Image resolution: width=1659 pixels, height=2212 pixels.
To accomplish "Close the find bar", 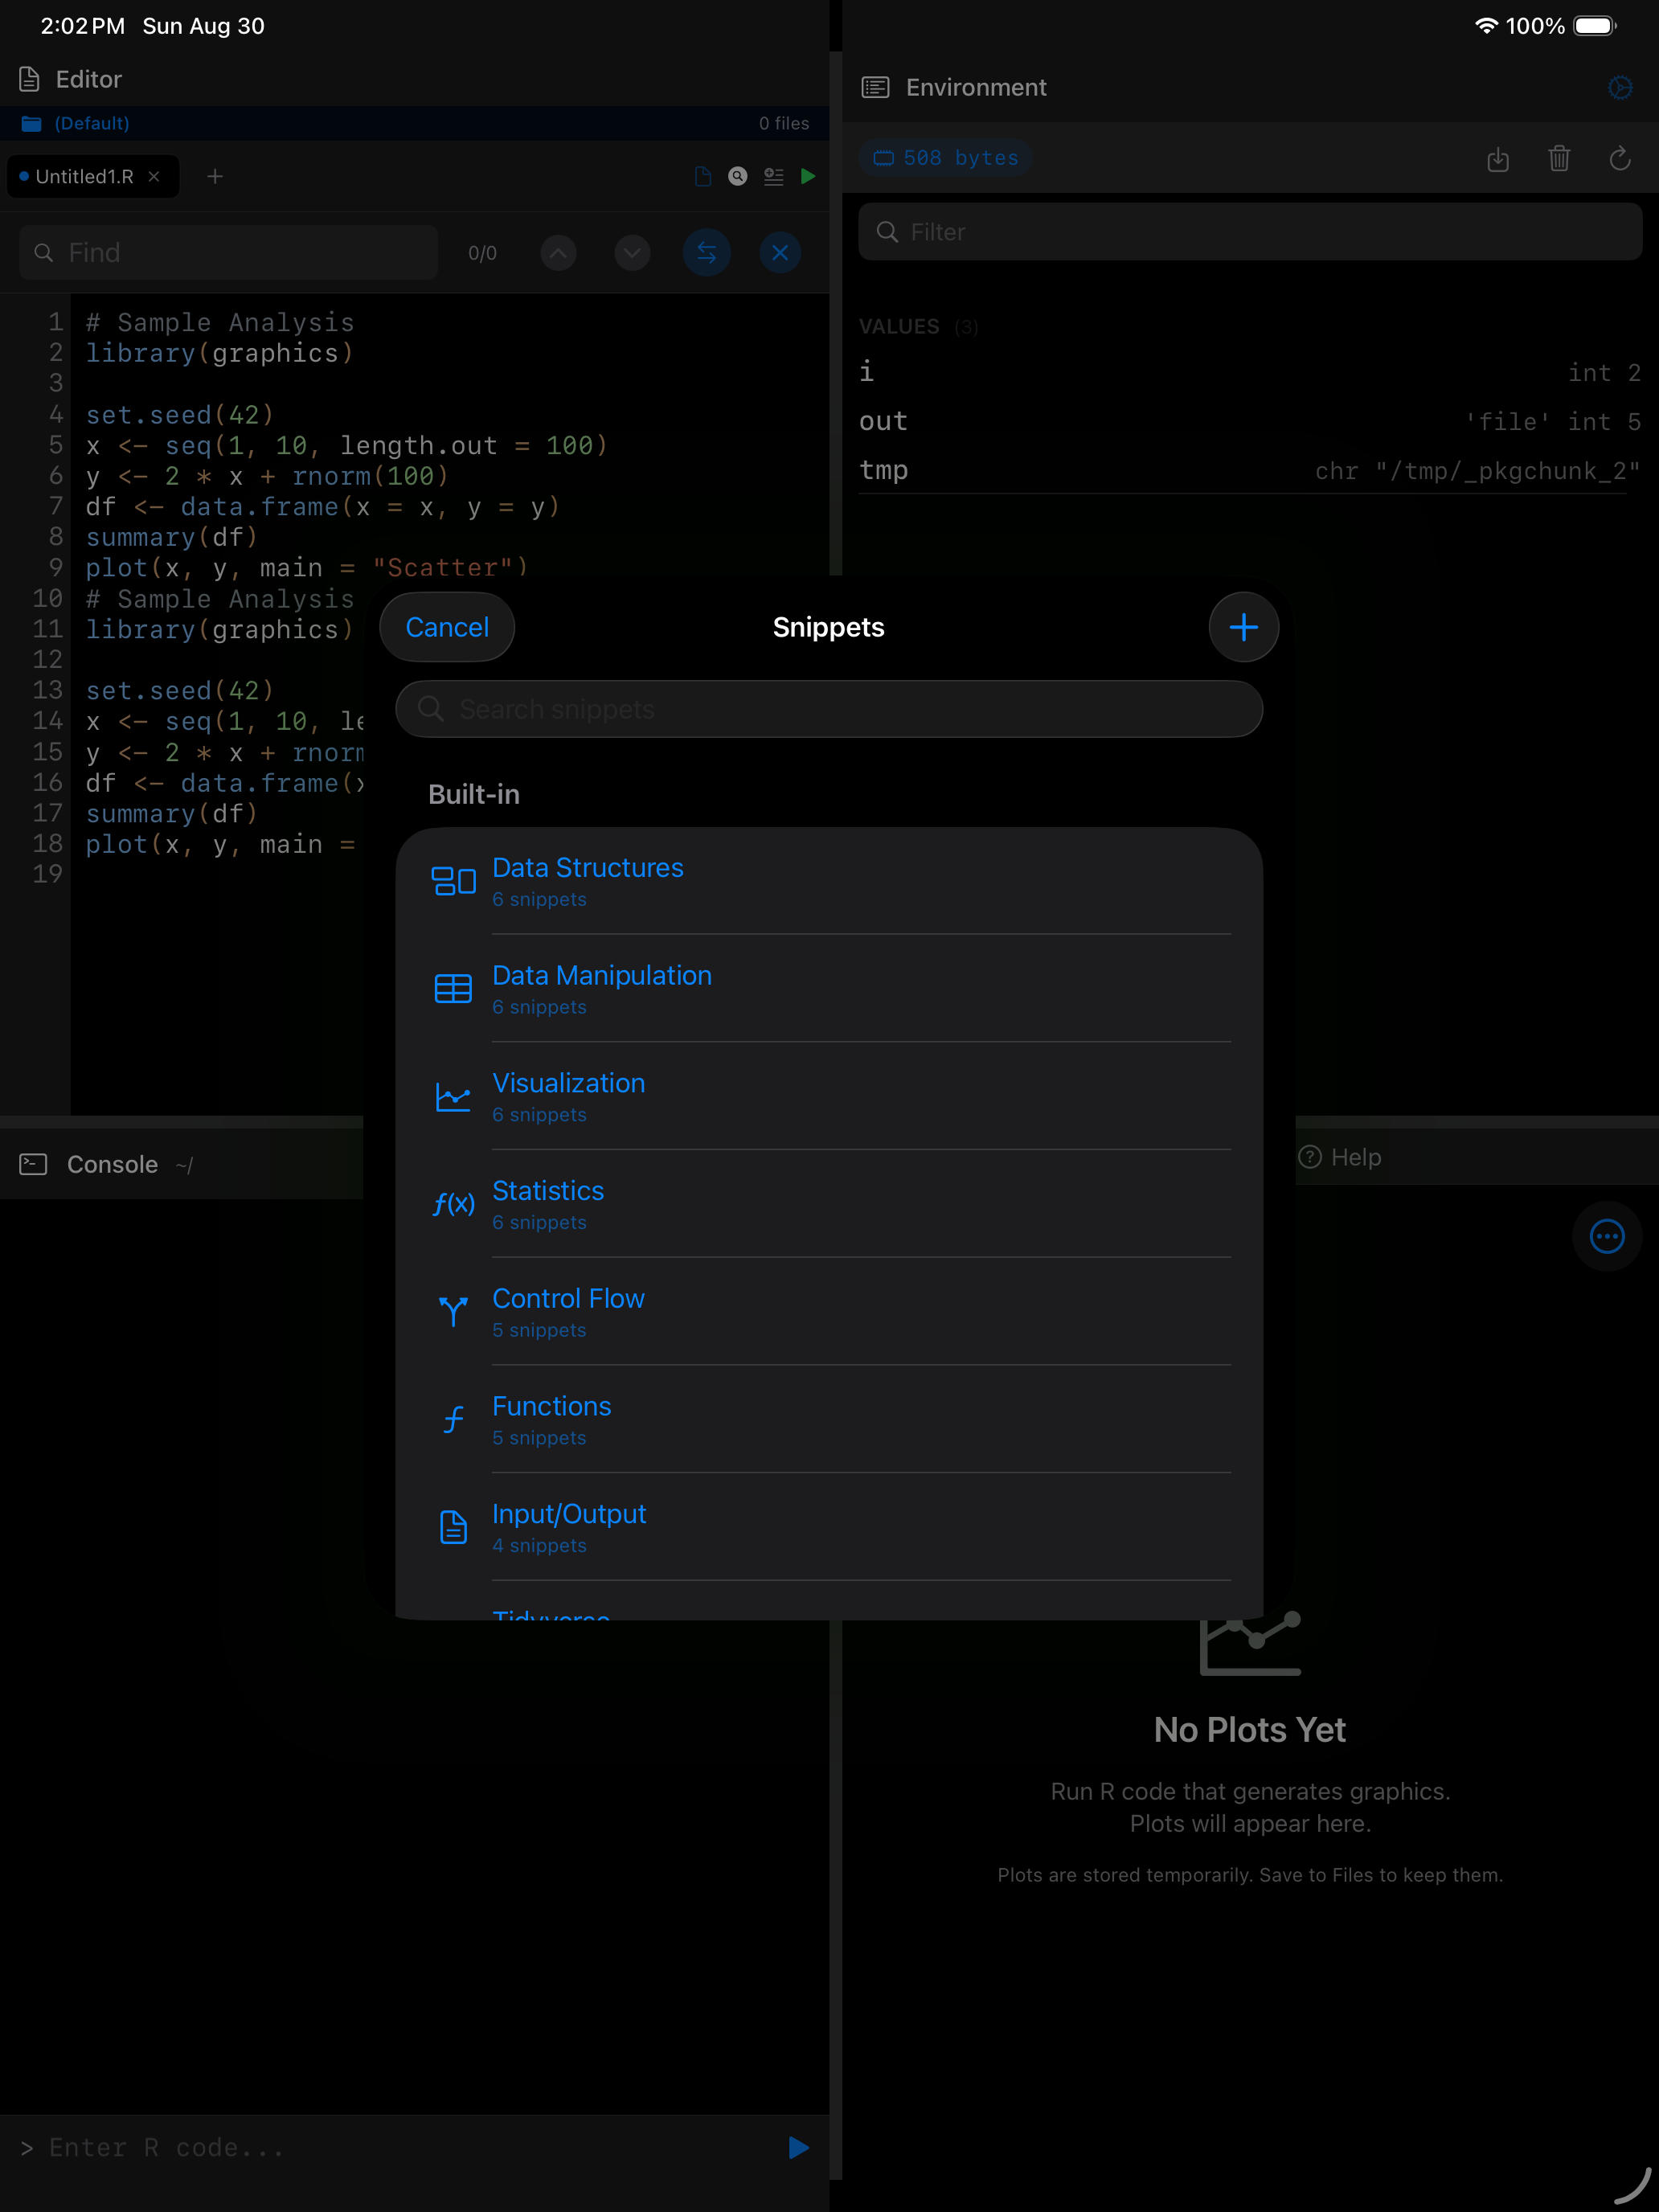I will pos(780,252).
